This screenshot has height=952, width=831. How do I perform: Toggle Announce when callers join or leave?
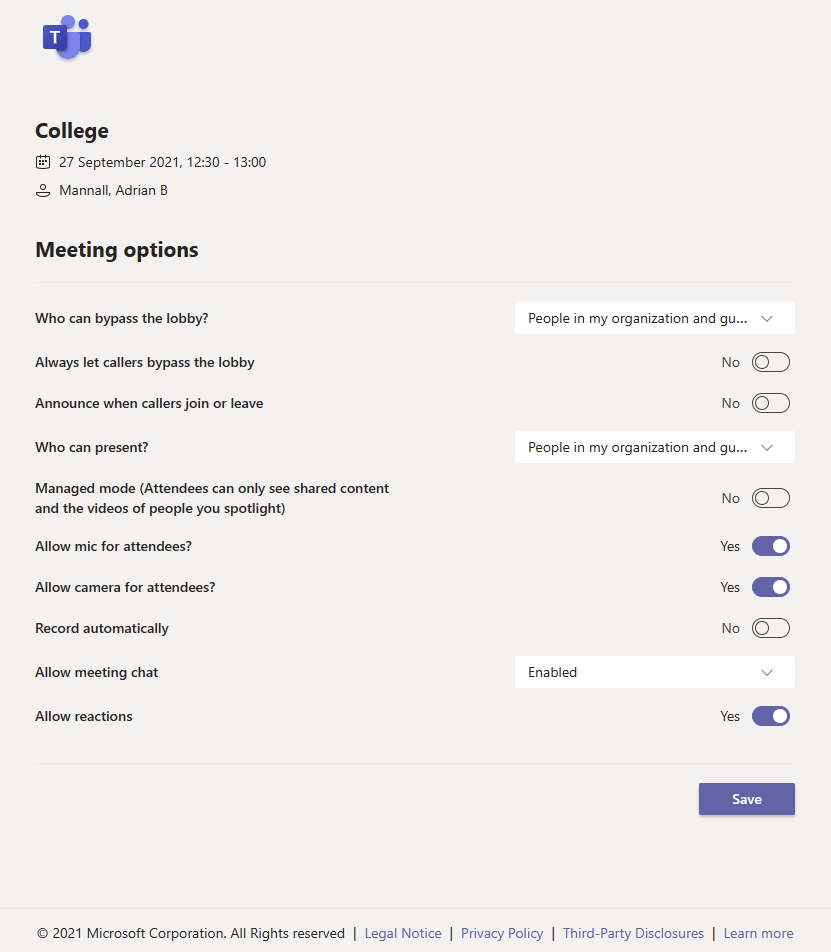coord(770,403)
